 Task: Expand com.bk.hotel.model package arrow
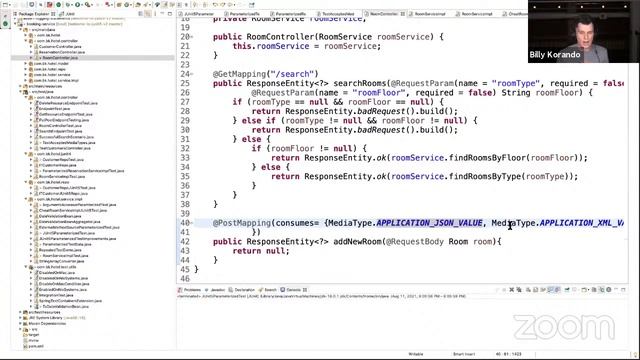click(x=26, y=63)
